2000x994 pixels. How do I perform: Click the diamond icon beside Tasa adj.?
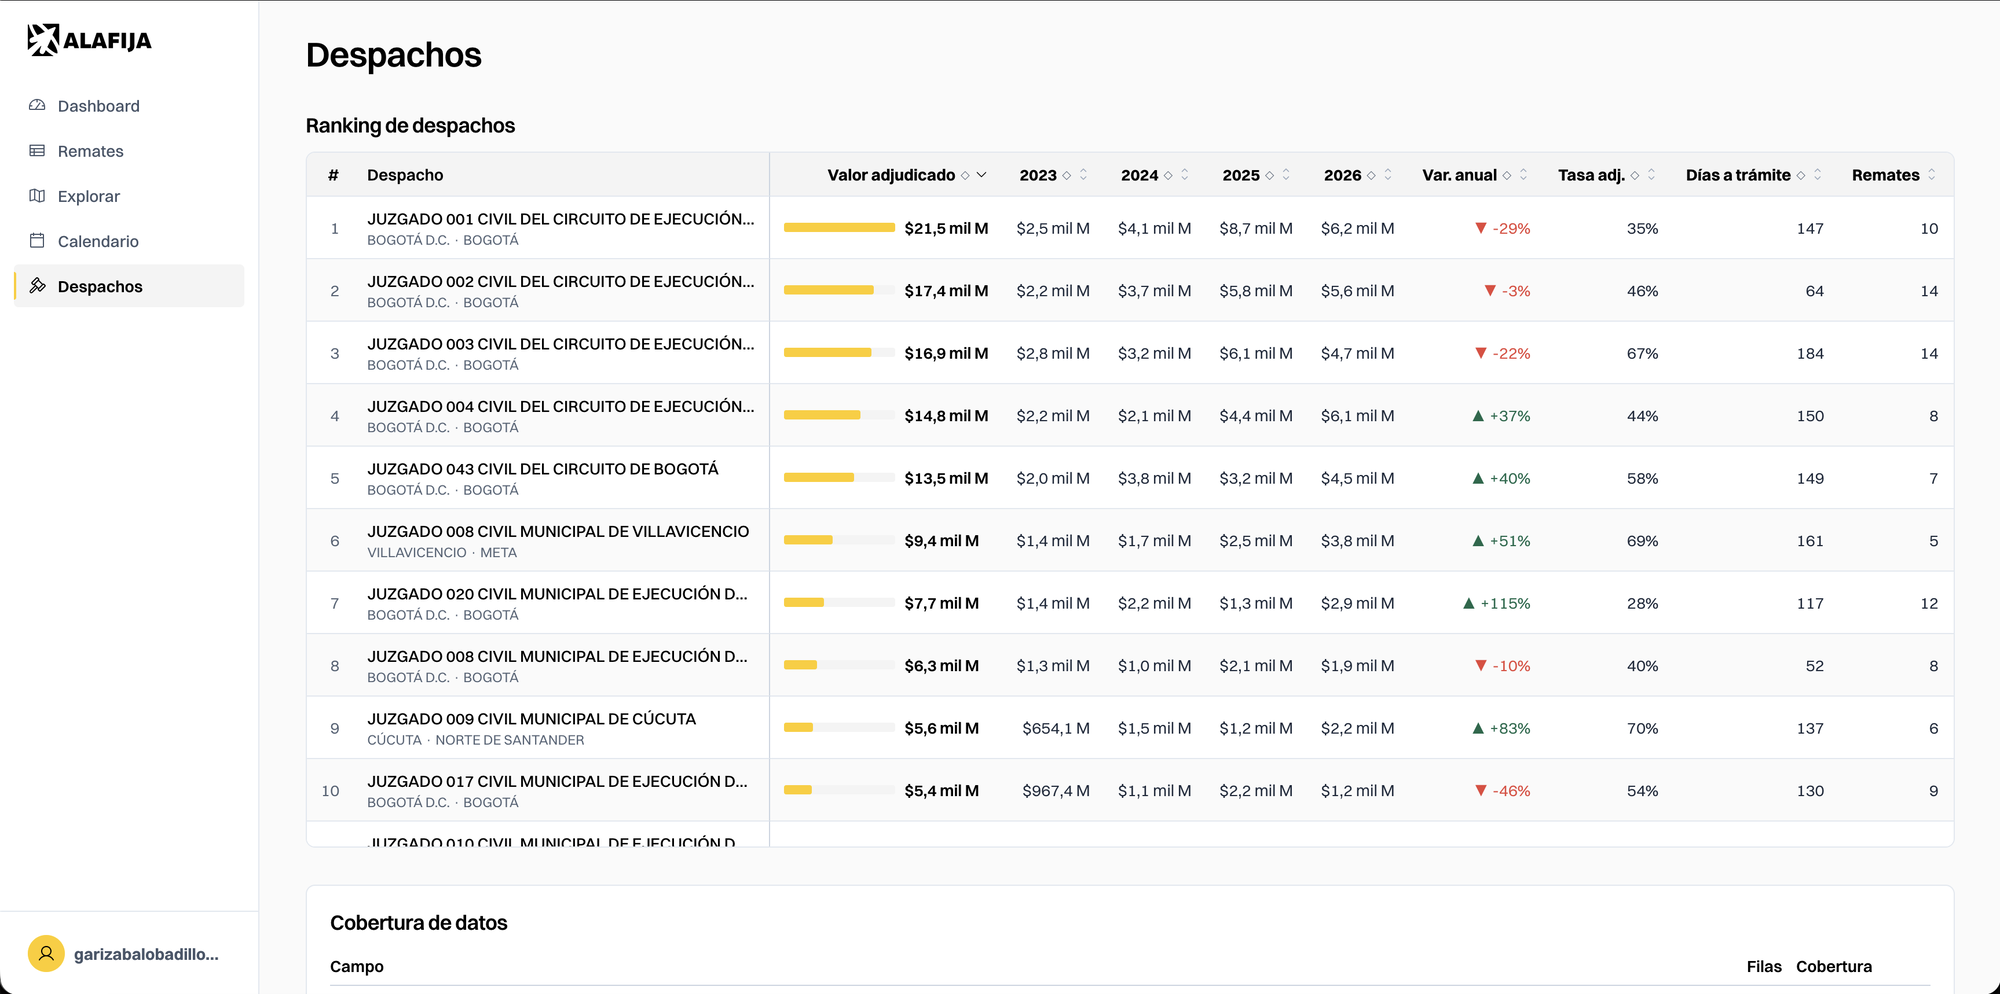tap(1635, 176)
